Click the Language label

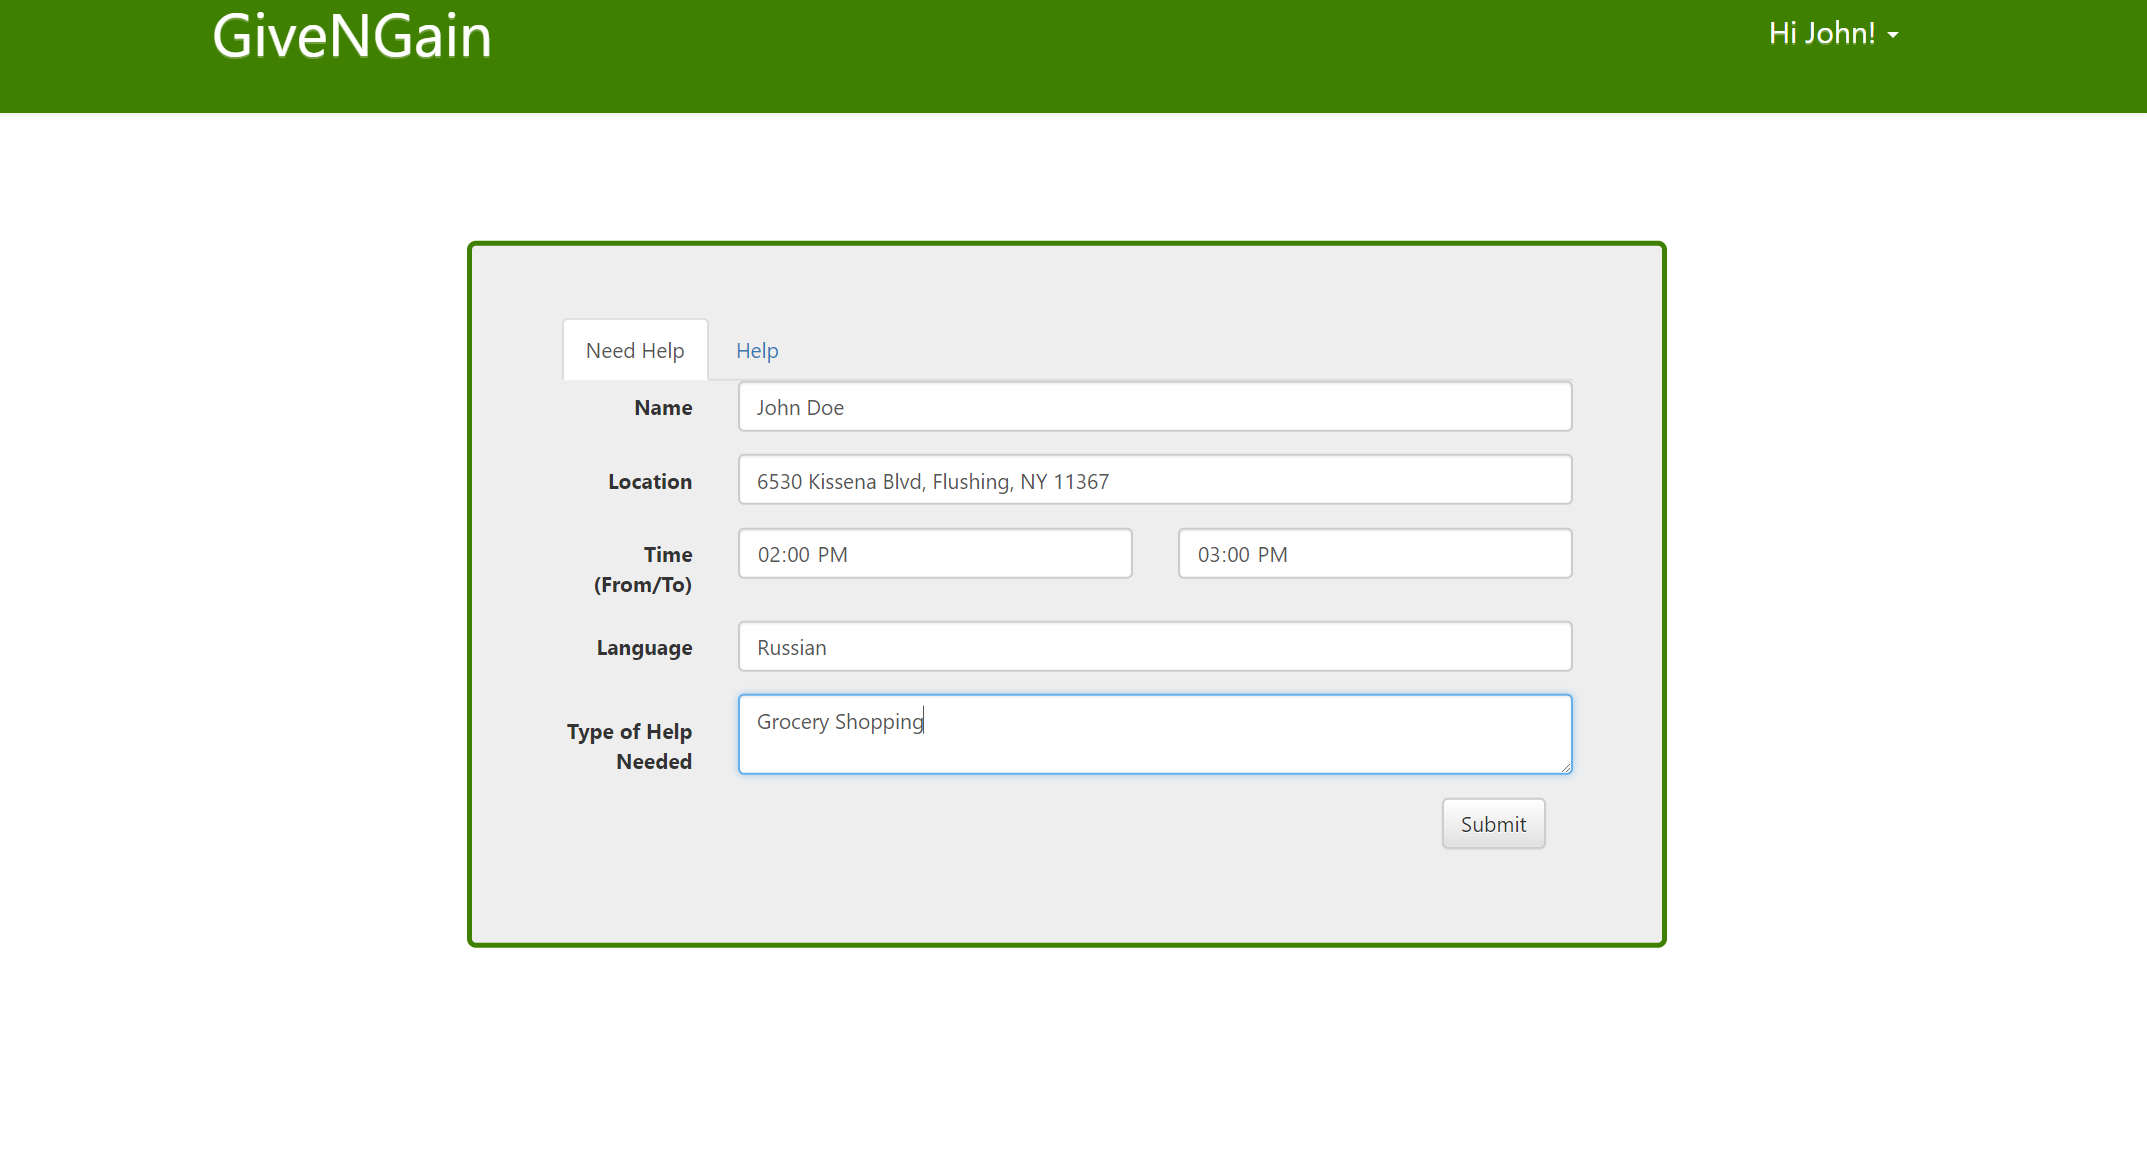tap(644, 648)
